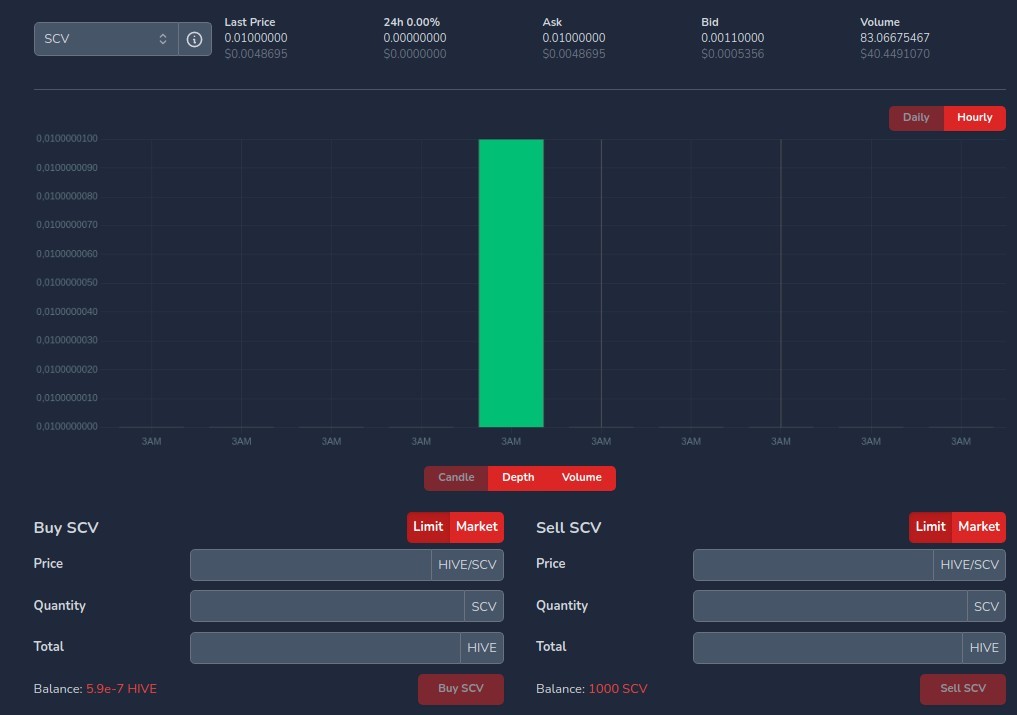
Task: Expand the SCV token selector dropdown
Action: (106, 39)
